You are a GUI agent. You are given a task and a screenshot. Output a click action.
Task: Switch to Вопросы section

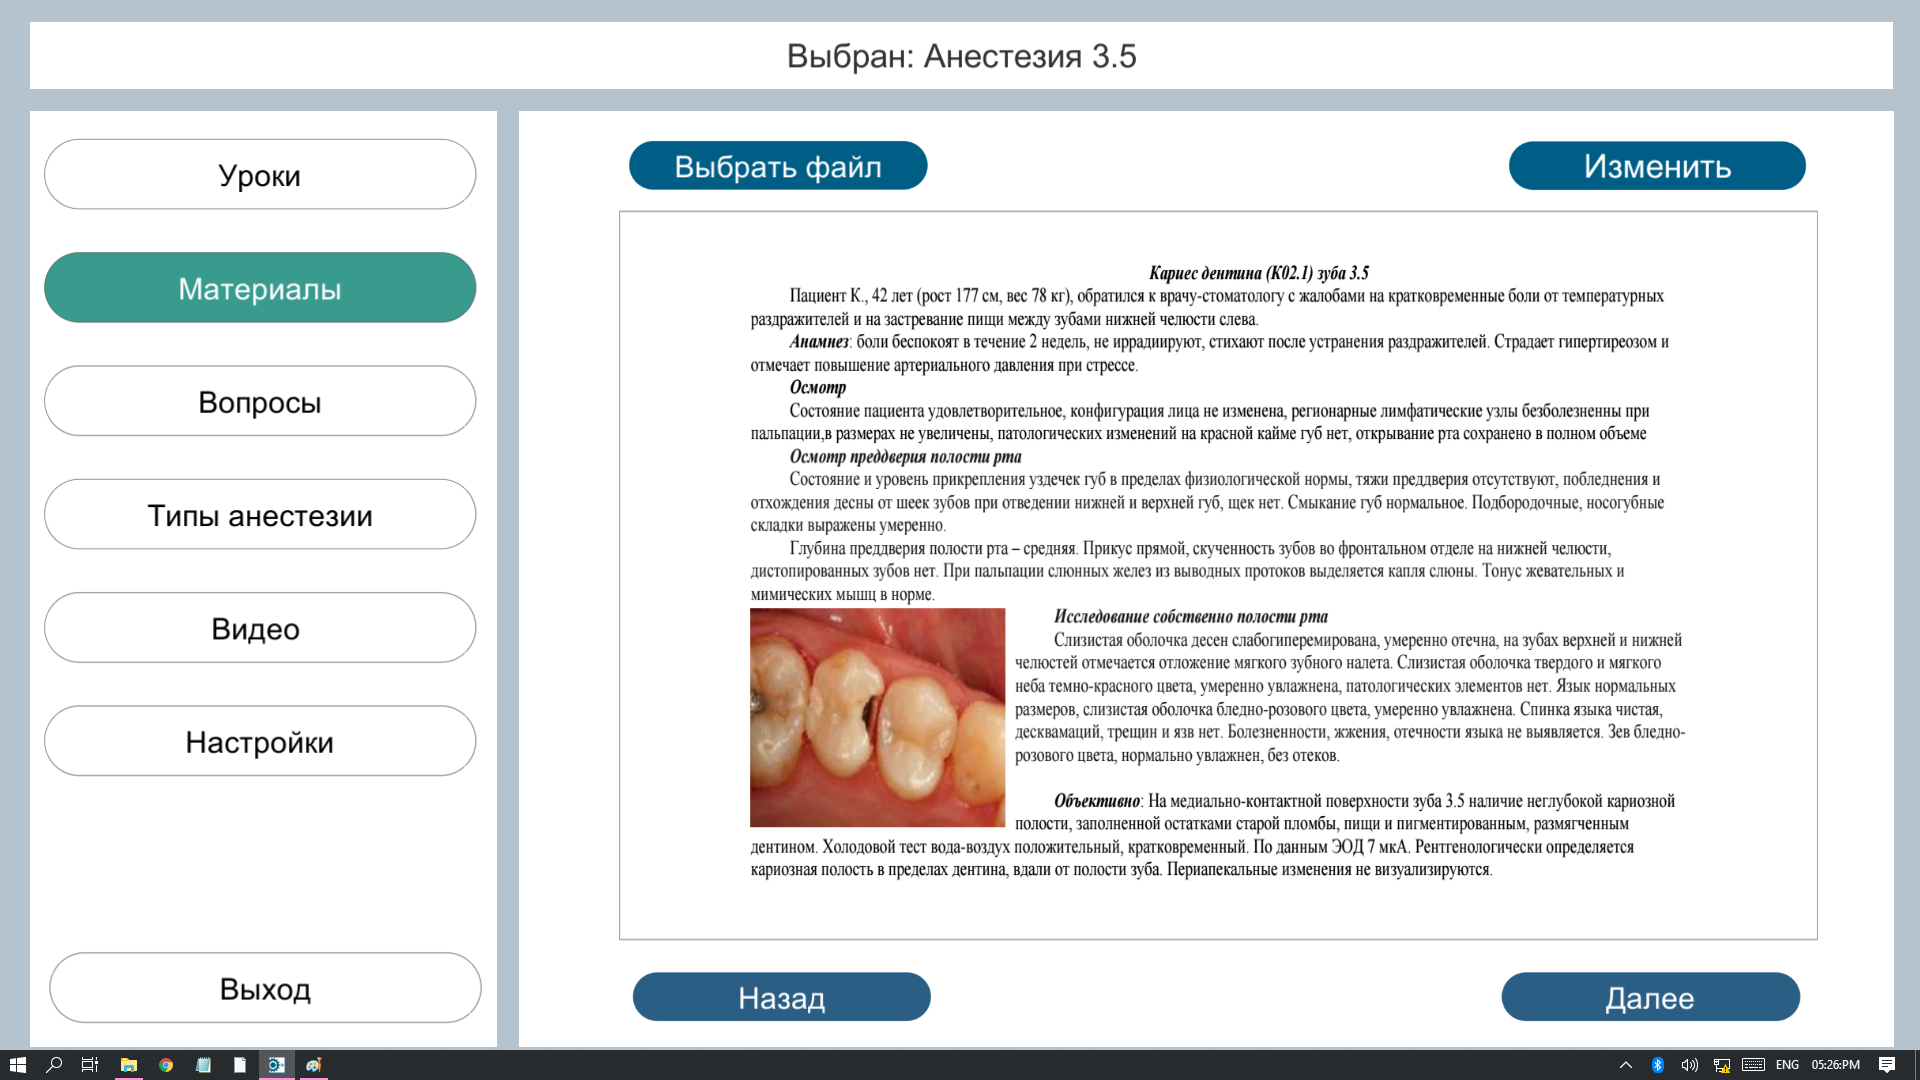coord(260,401)
